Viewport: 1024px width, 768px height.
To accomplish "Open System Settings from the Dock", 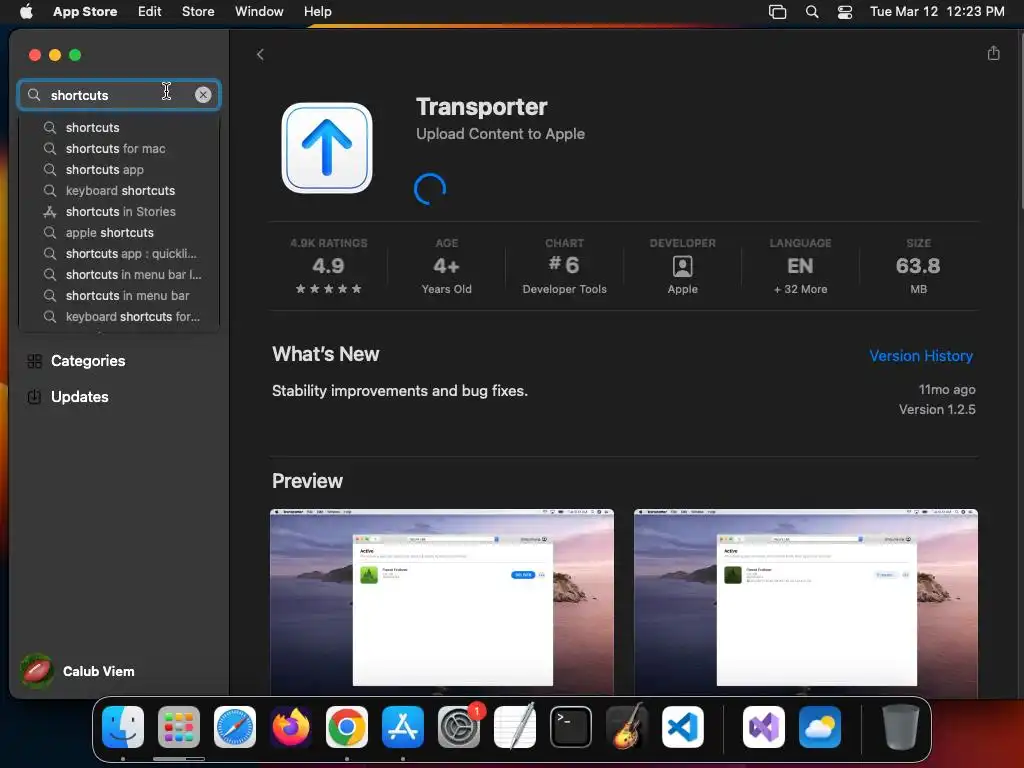I will tap(458, 727).
